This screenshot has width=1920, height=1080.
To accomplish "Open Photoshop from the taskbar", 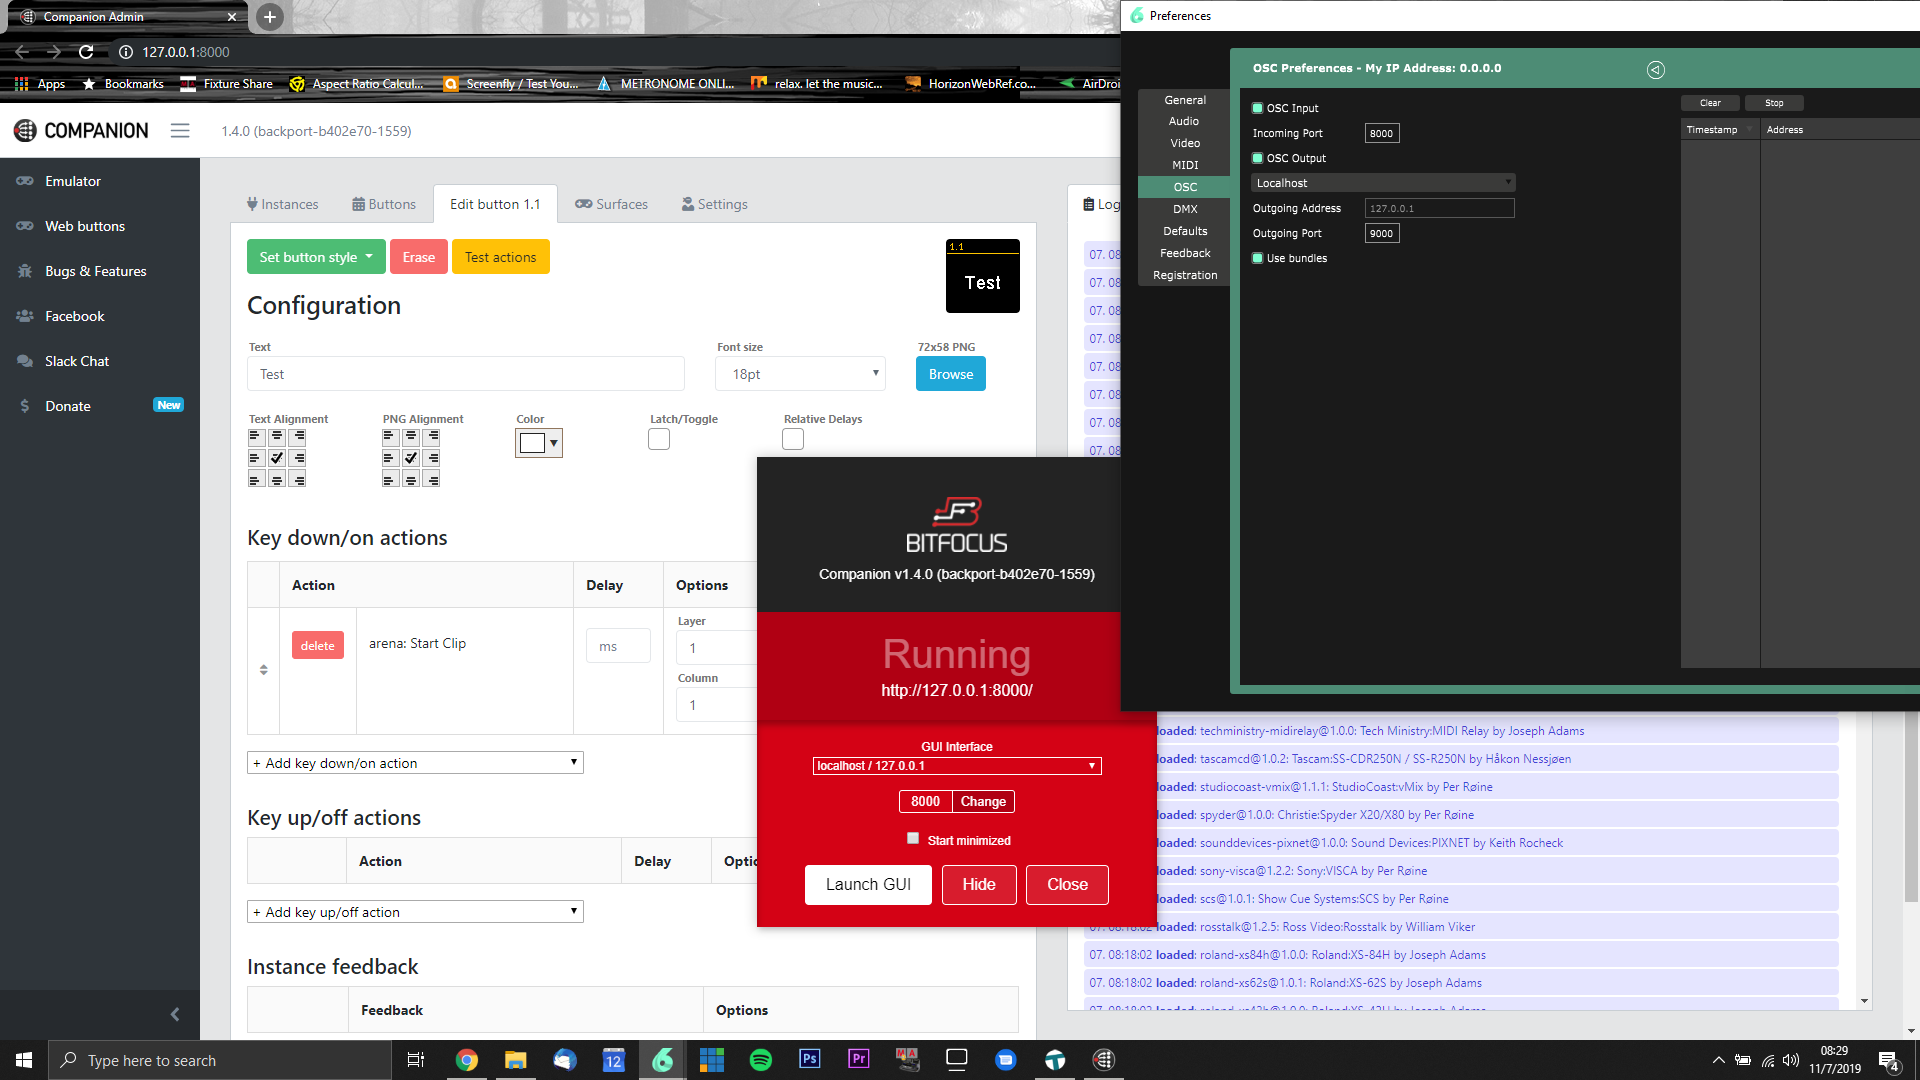I will click(x=809, y=1060).
